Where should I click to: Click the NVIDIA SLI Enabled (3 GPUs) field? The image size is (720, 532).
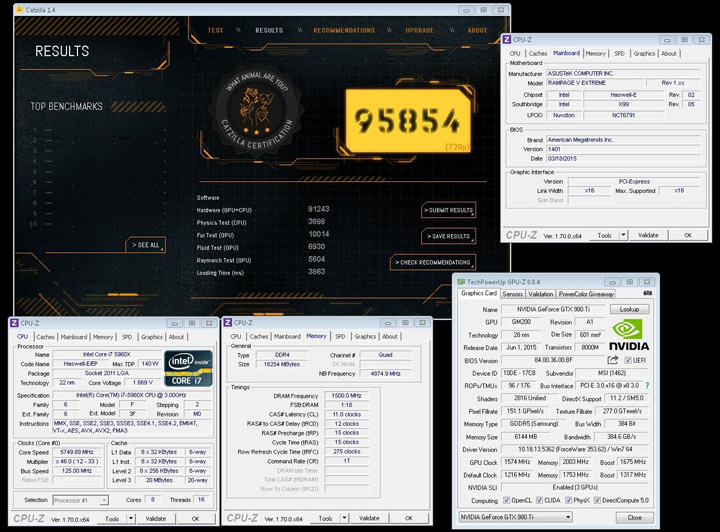point(574,487)
